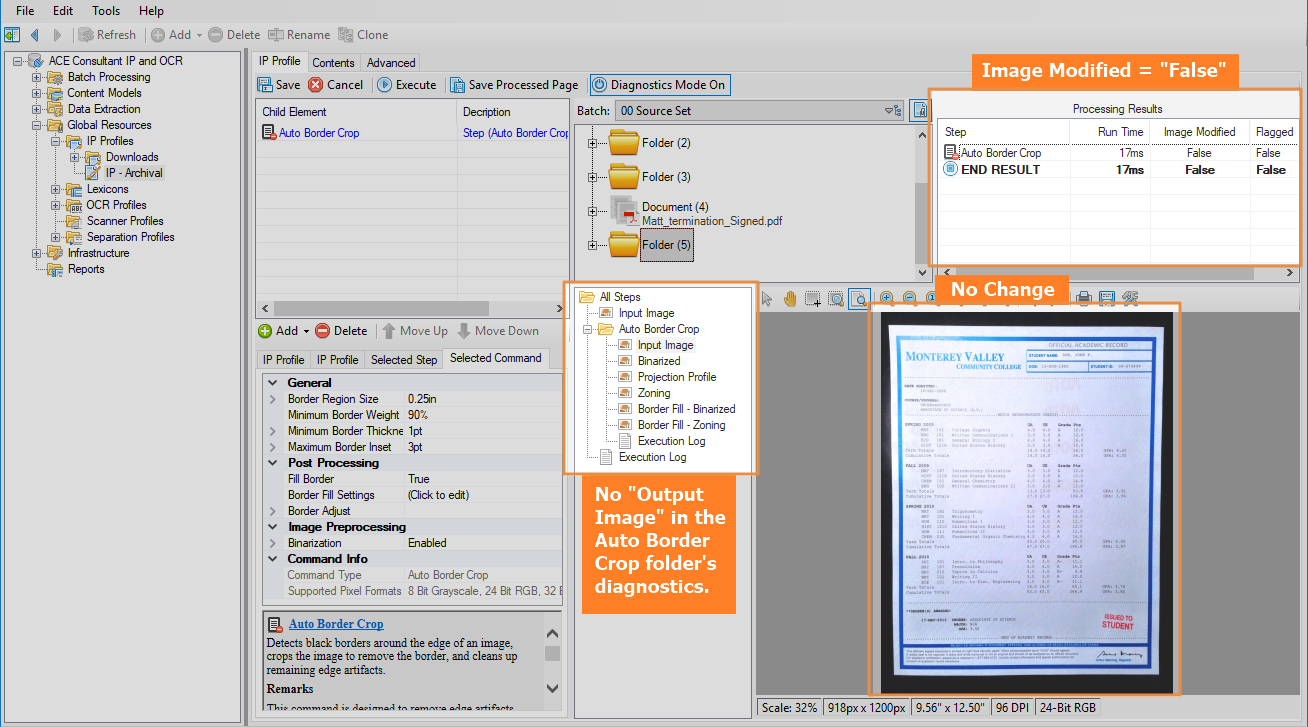Collapse the ACE Consultant IP and OCR root node
1308x727 pixels.
17,61
